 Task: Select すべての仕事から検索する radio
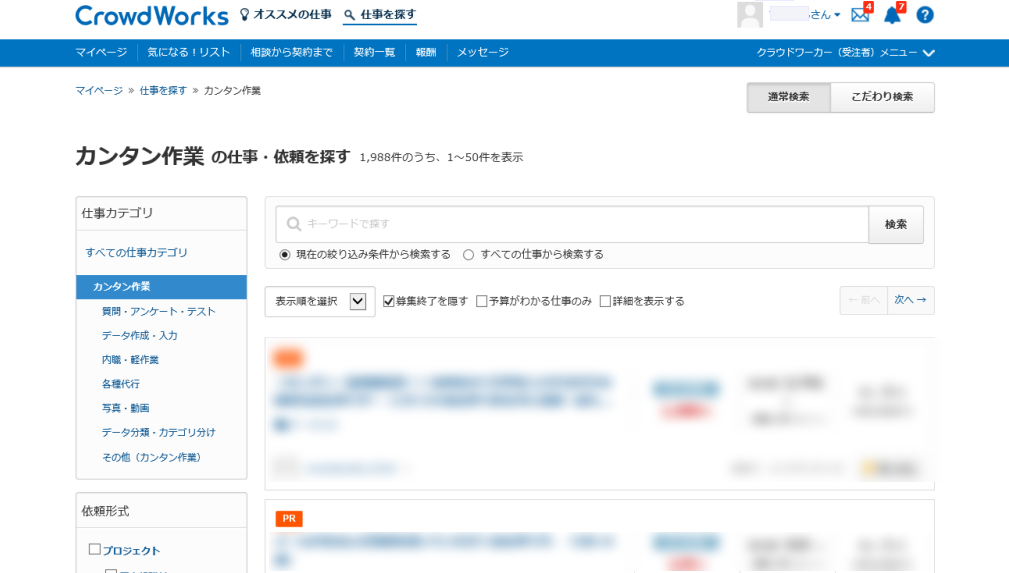point(468,255)
